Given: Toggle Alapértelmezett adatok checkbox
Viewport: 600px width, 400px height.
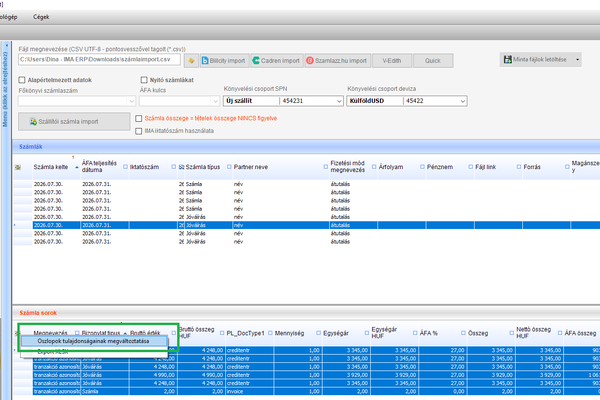Looking at the screenshot, I should tap(22, 80).
